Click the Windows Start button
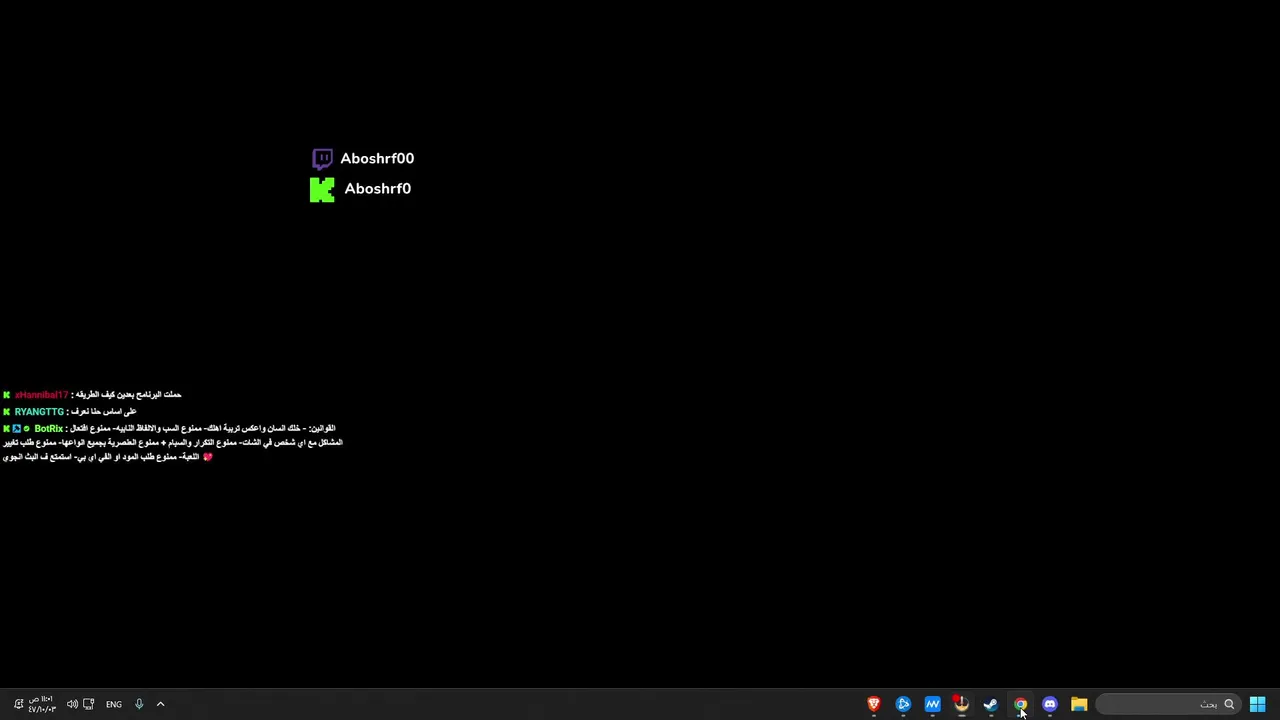 point(1257,704)
